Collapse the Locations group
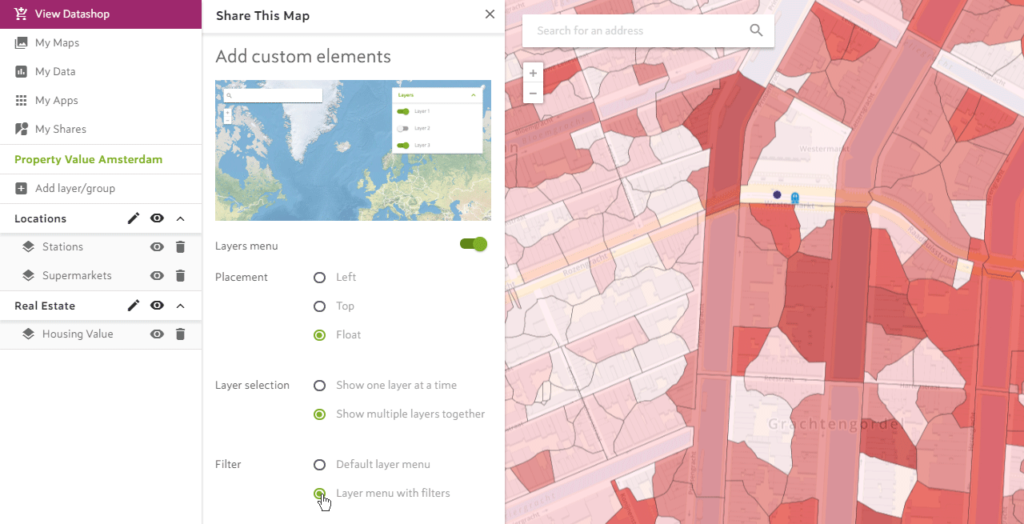This screenshot has width=1024, height=524. tap(181, 218)
